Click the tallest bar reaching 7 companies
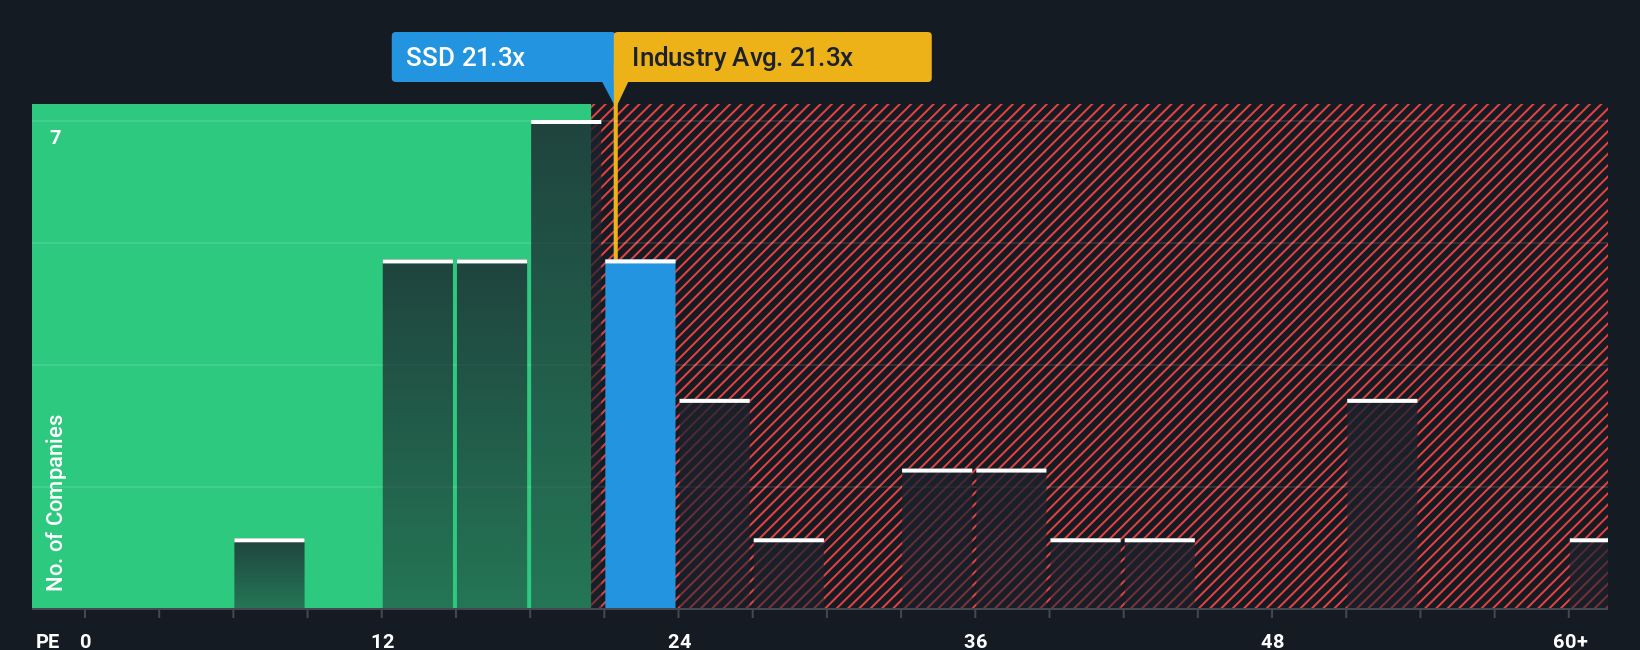The height and width of the screenshot is (650, 1640). pyautogui.click(x=566, y=364)
